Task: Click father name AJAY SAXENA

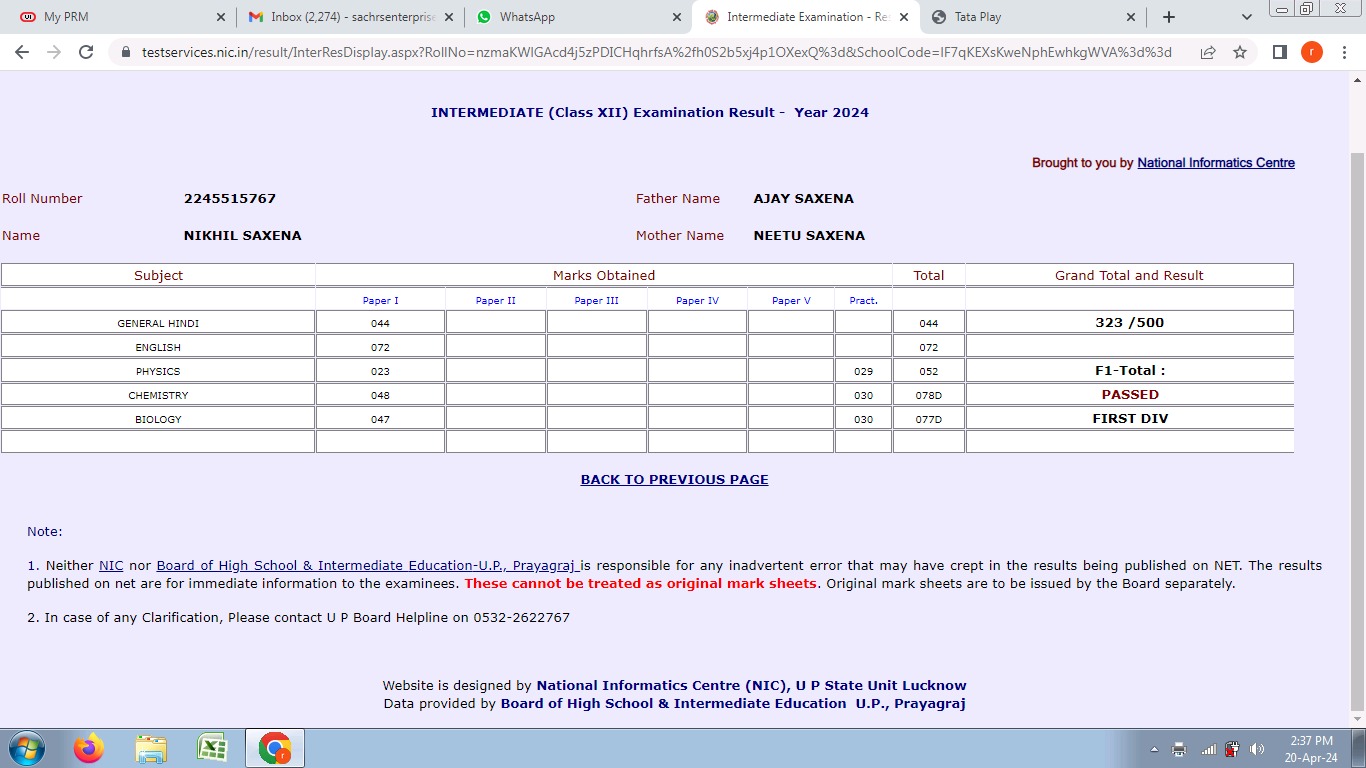Action: click(x=804, y=199)
